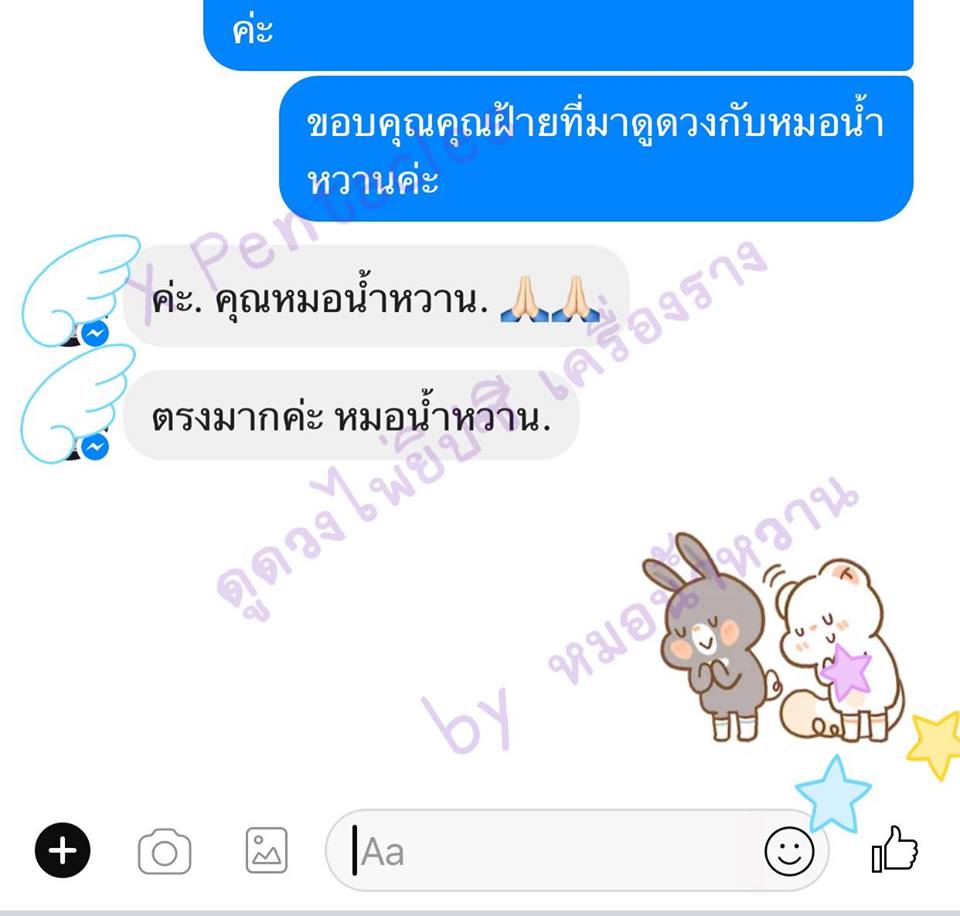Screen dimensions: 960x916
Task: Tap the lower winged sender avatar
Action: point(77,404)
